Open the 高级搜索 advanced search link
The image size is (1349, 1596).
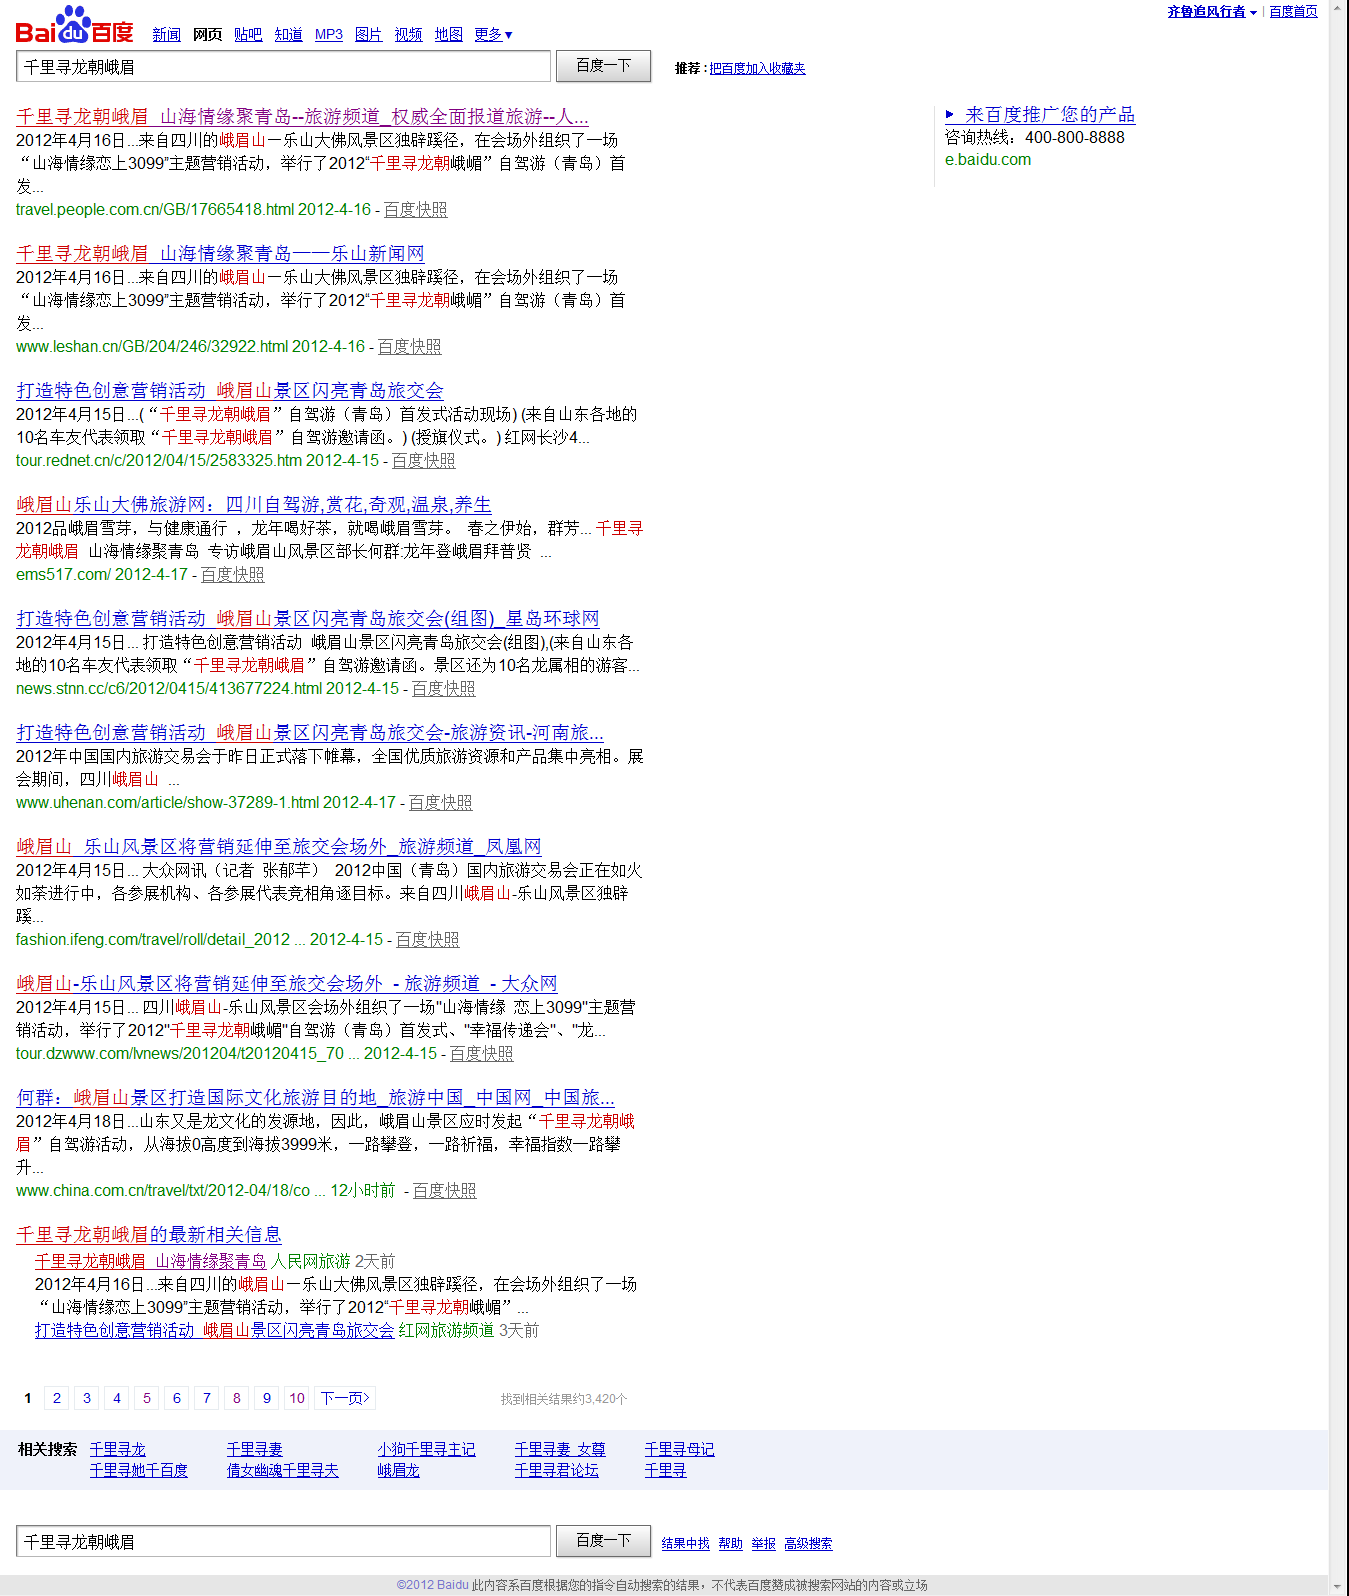coord(809,1544)
